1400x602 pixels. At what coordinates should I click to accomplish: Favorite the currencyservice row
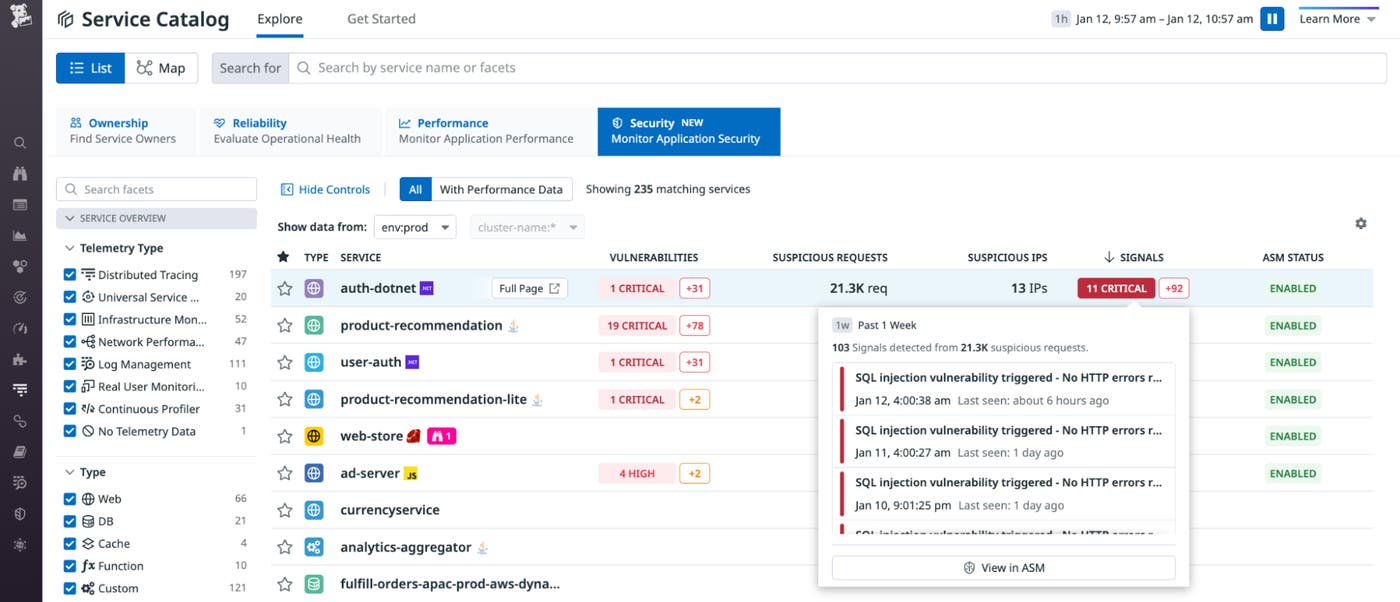(285, 510)
